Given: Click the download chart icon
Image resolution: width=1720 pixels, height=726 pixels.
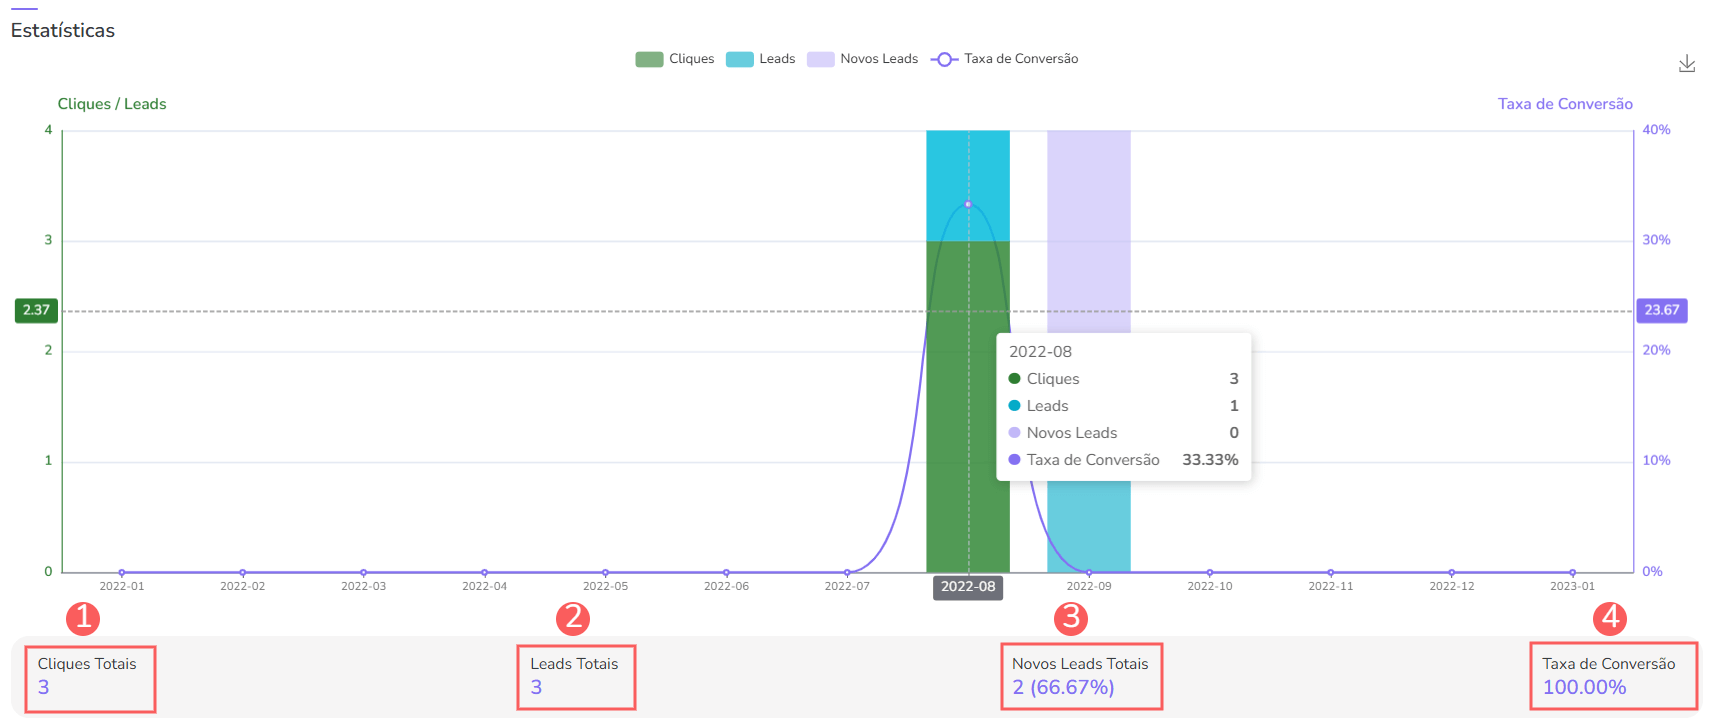Looking at the screenshot, I should tap(1686, 64).
